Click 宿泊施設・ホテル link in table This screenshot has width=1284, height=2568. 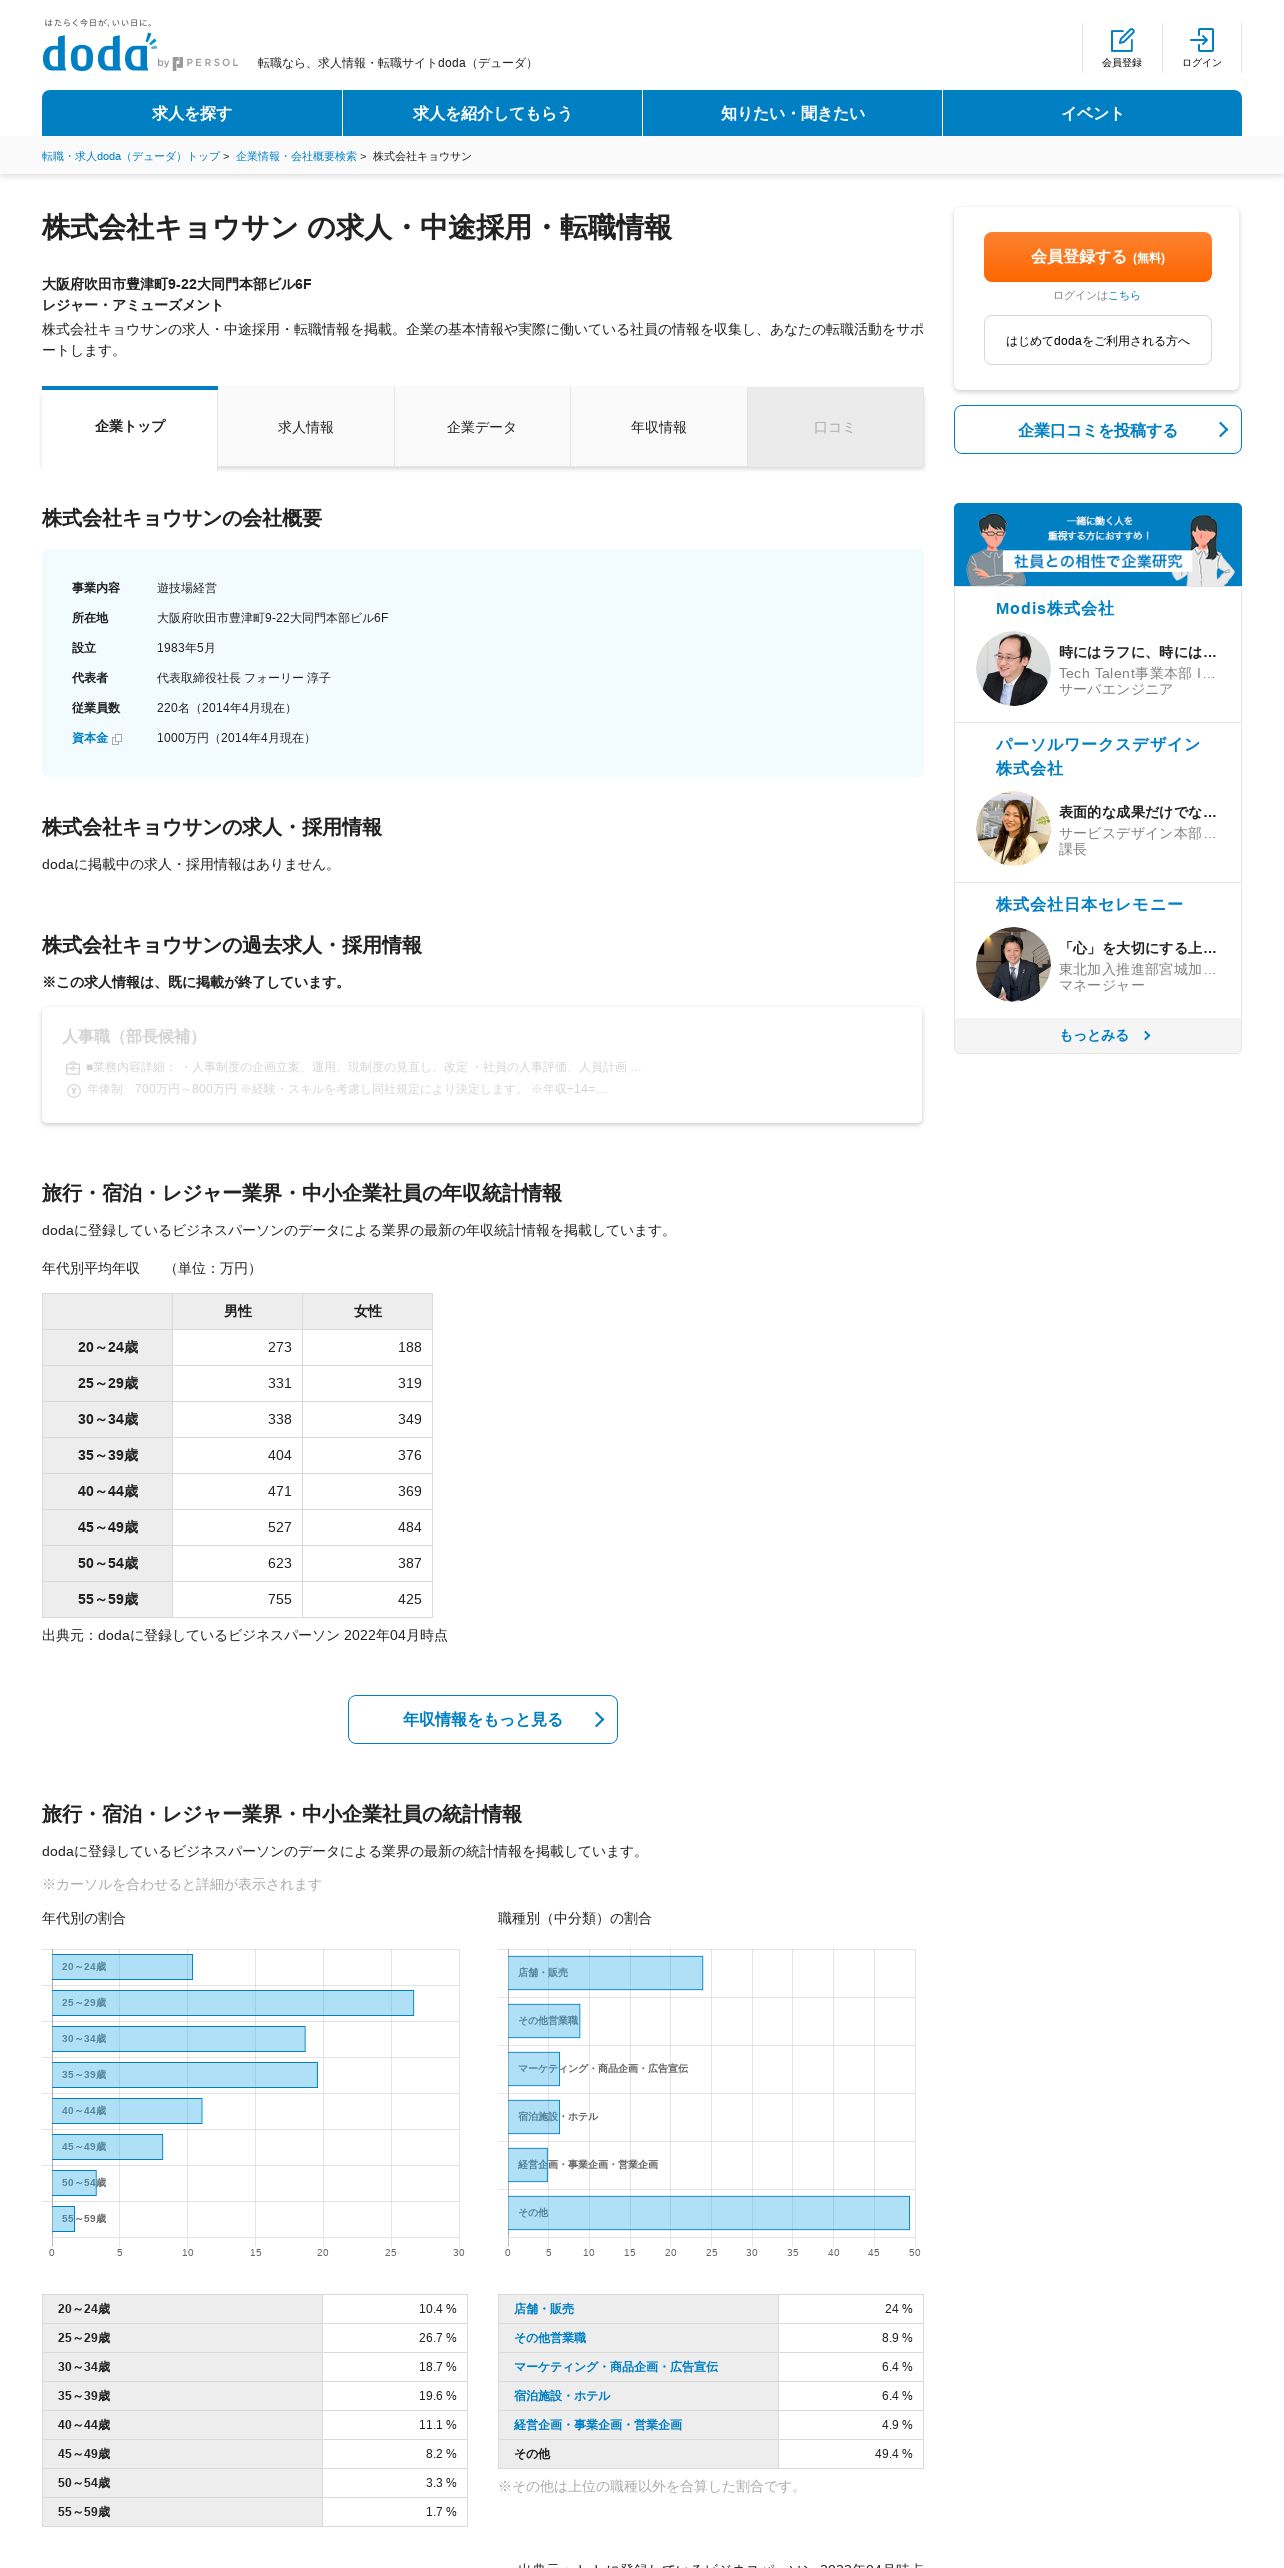coord(562,2396)
